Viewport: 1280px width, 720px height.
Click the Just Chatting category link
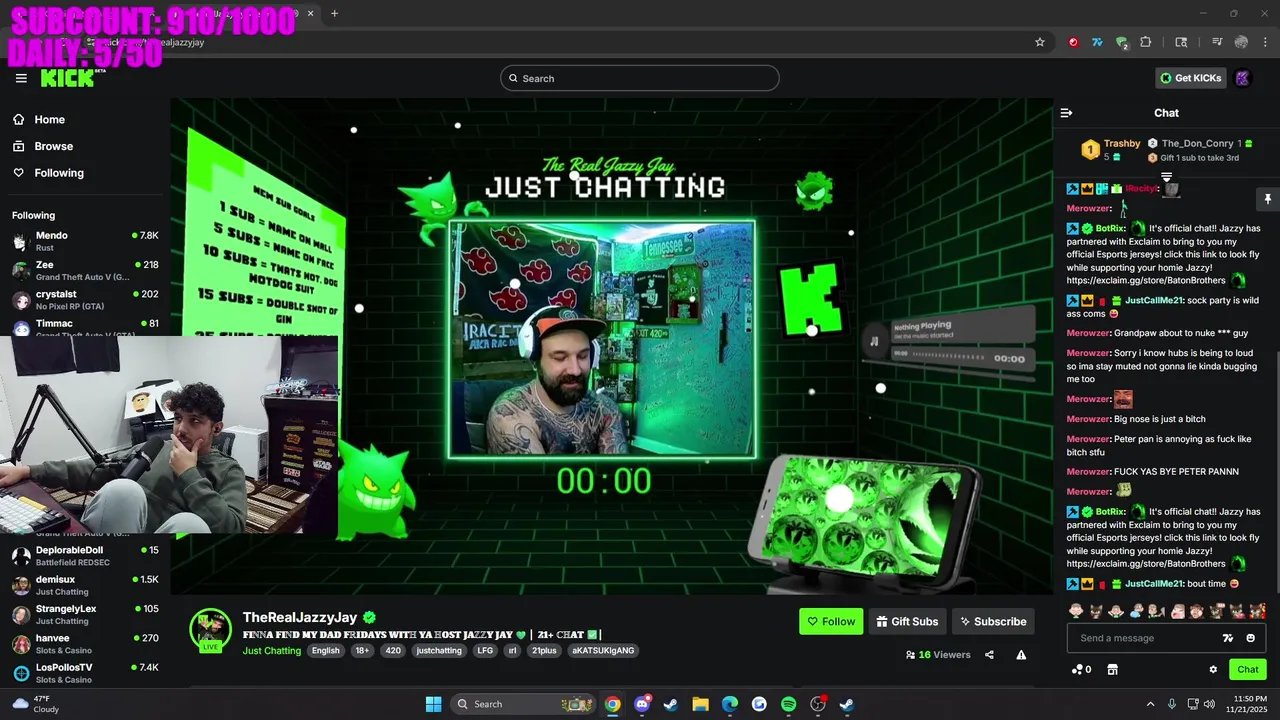[x=271, y=651]
